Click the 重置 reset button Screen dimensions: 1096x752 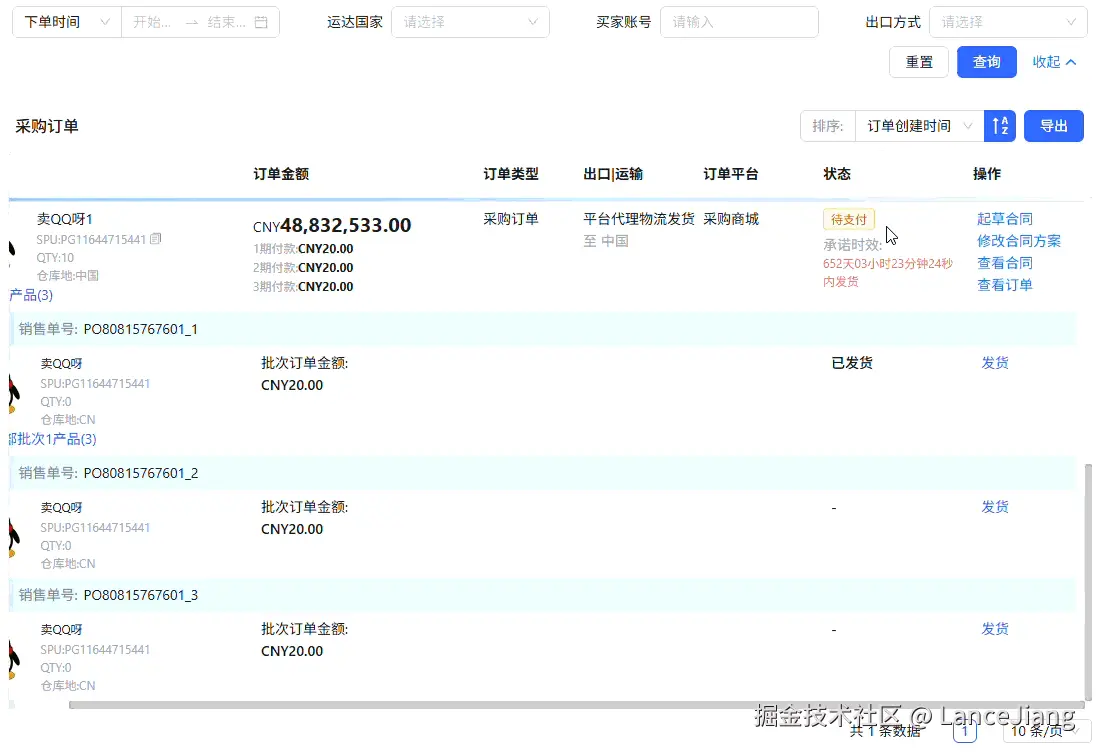pyautogui.click(x=919, y=62)
